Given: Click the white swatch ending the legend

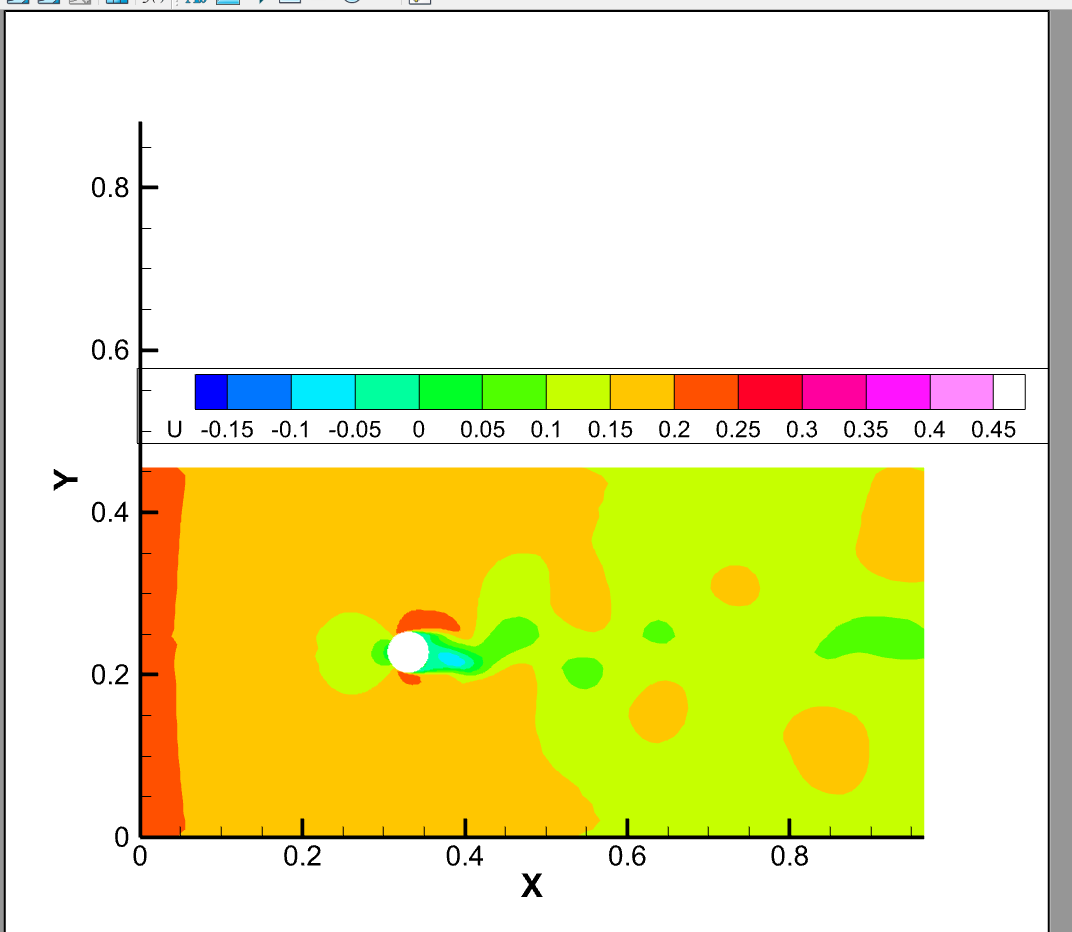Looking at the screenshot, I should point(1009,392).
